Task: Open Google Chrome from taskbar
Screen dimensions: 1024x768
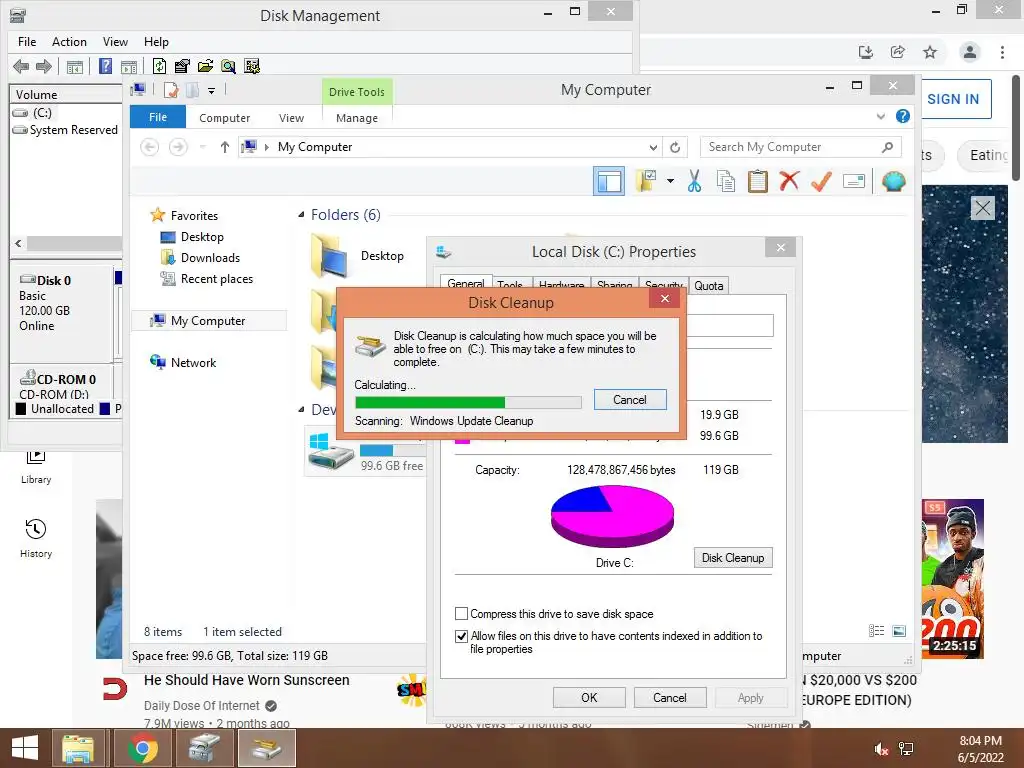Action: (x=143, y=748)
